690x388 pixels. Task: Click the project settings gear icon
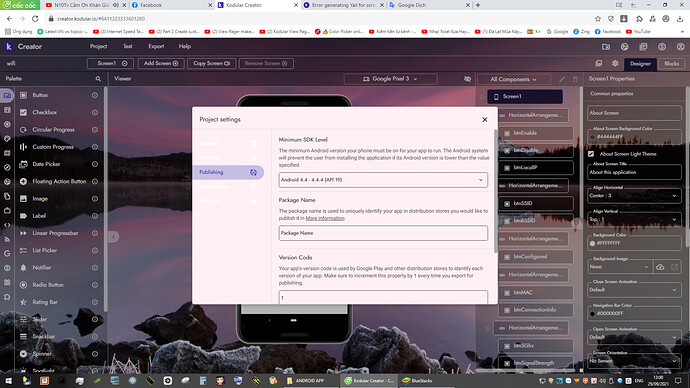tap(615, 63)
